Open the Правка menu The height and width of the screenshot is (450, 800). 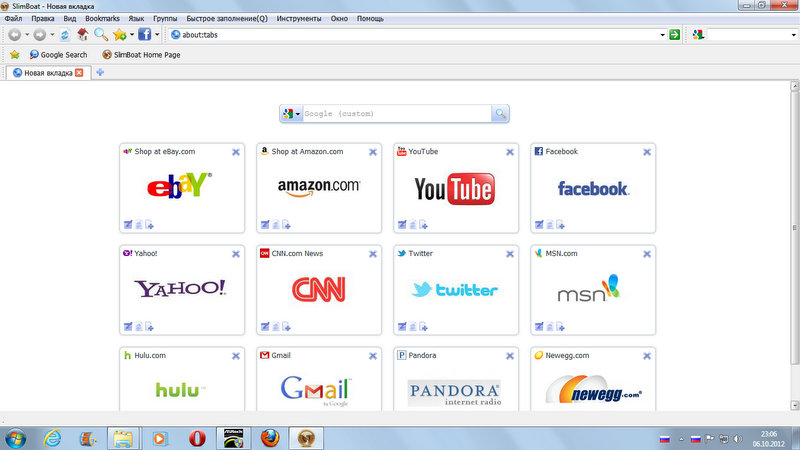(x=43, y=18)
